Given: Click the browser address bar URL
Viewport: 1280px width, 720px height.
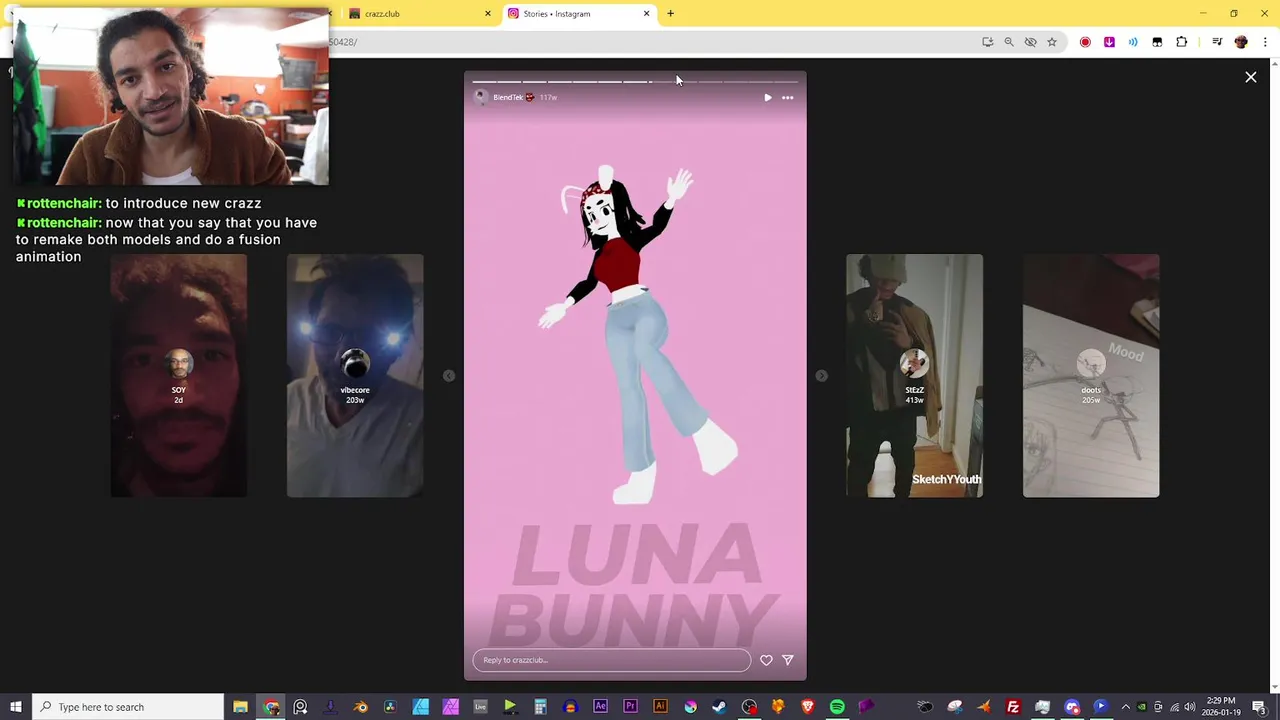Looking at the screenshot, I should coord(650,42).
